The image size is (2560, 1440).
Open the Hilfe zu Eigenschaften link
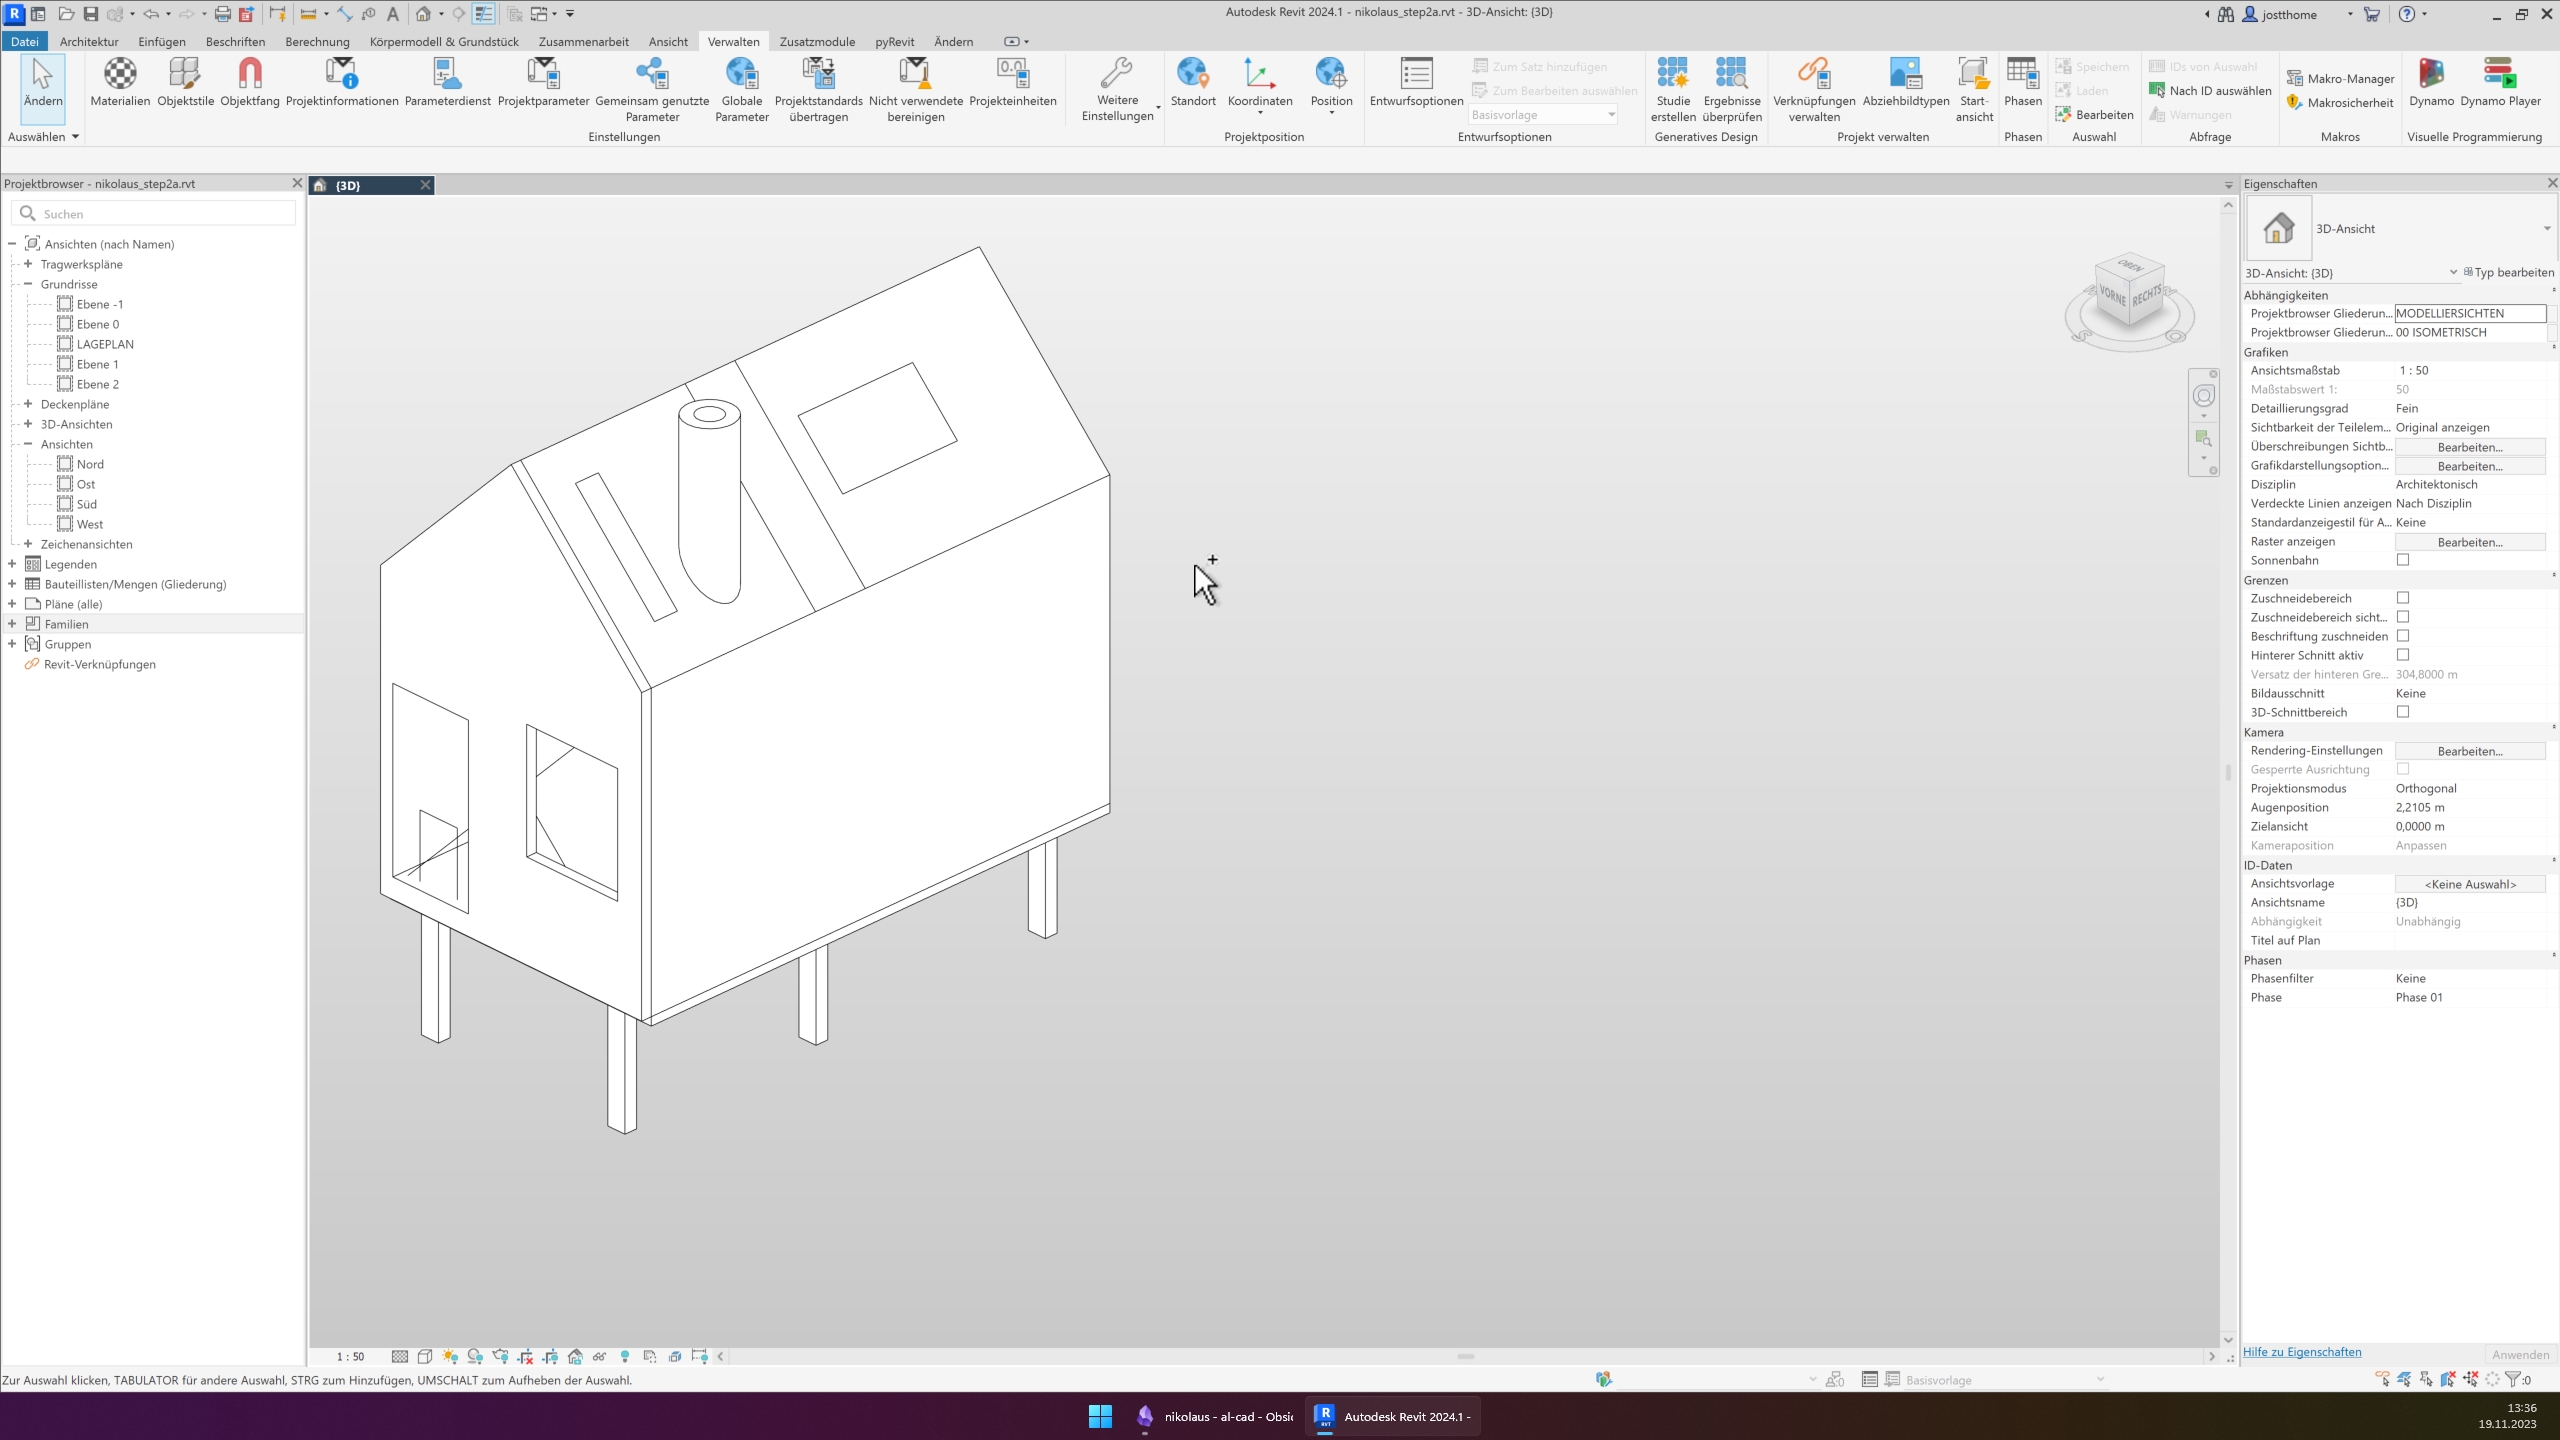point(2302,1352)
